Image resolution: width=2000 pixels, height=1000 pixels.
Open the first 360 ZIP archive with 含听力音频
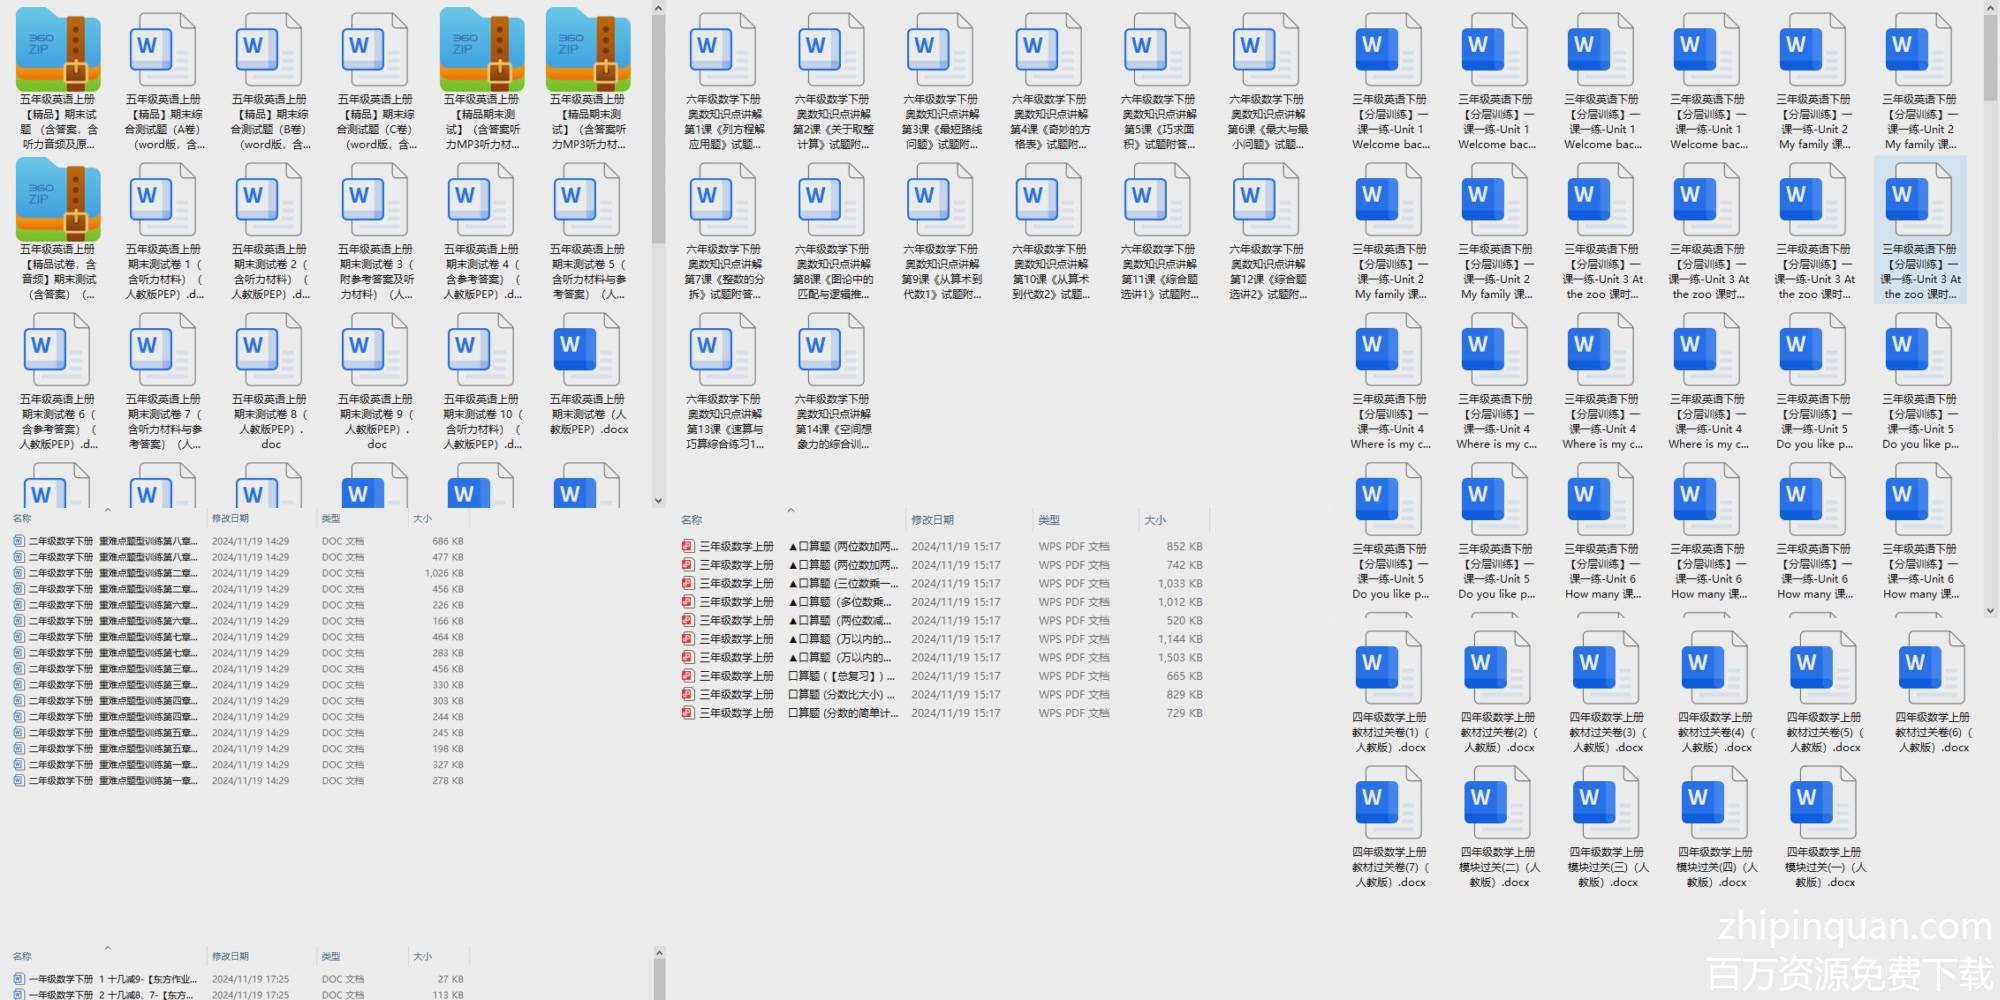pyautogui.click(x=58, y=49)
